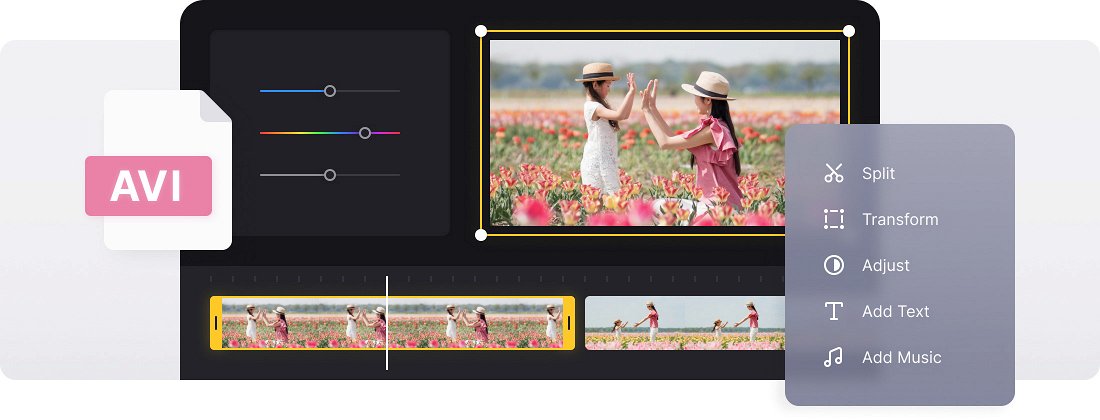This screenshot has width=1100, height=420.
Task: Choose Add Text from the menu
Action: click(x=895, y=311)
